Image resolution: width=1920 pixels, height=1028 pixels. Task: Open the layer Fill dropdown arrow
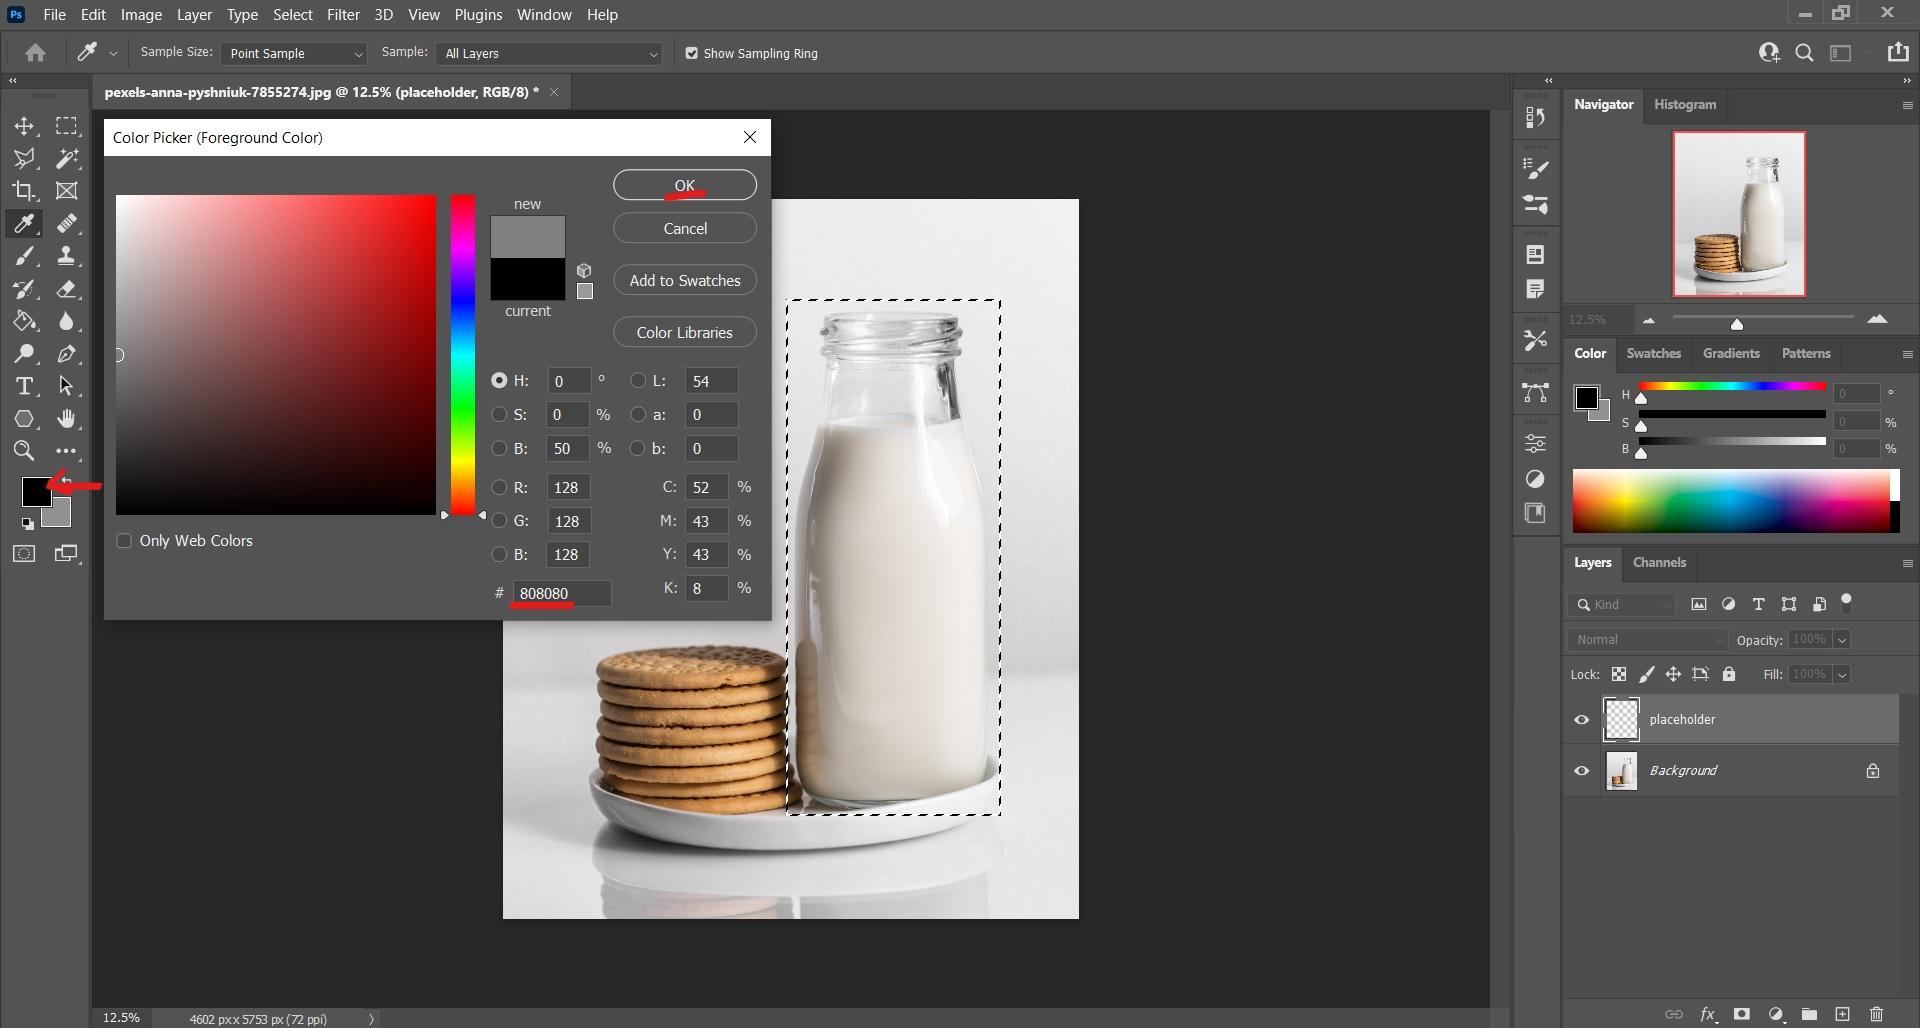(1842, 675)
